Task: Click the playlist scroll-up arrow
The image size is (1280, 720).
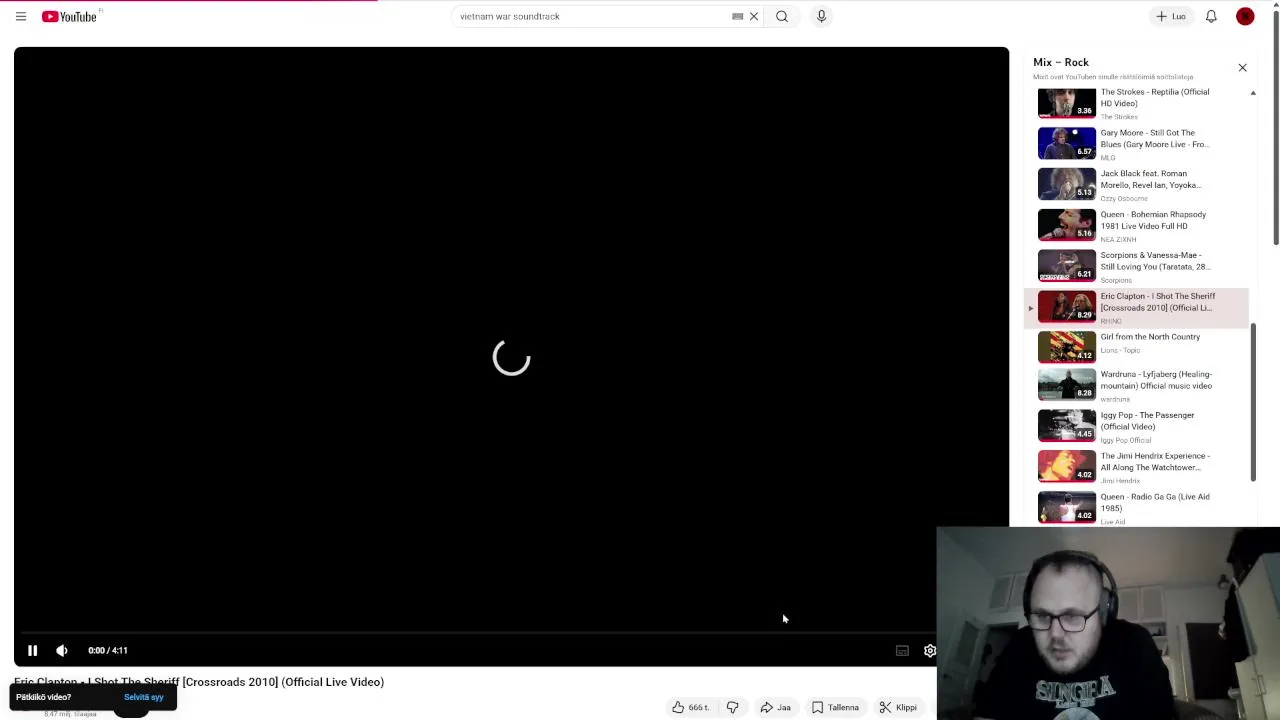Action: click(x=1253, y=93)
